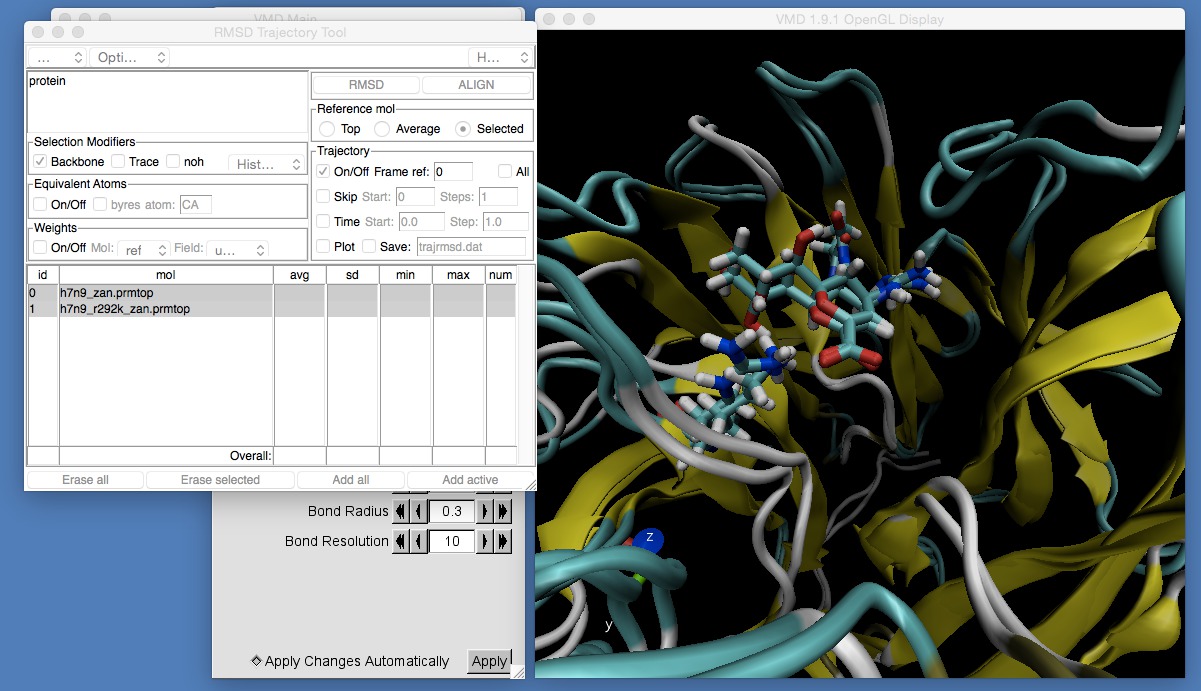Click the Frame ref input field
This screenshot has width=1201, height=691.
coord(453,172)
